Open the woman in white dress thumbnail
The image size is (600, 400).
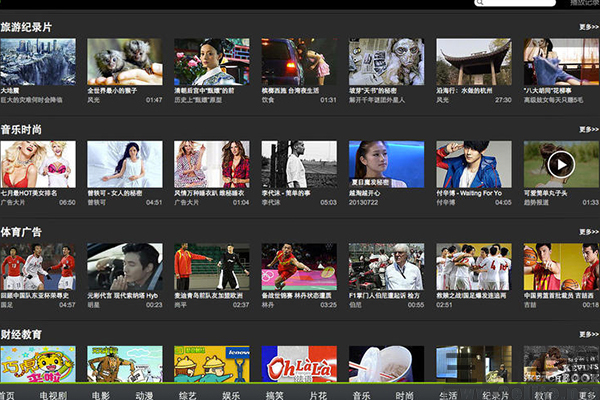125,164
